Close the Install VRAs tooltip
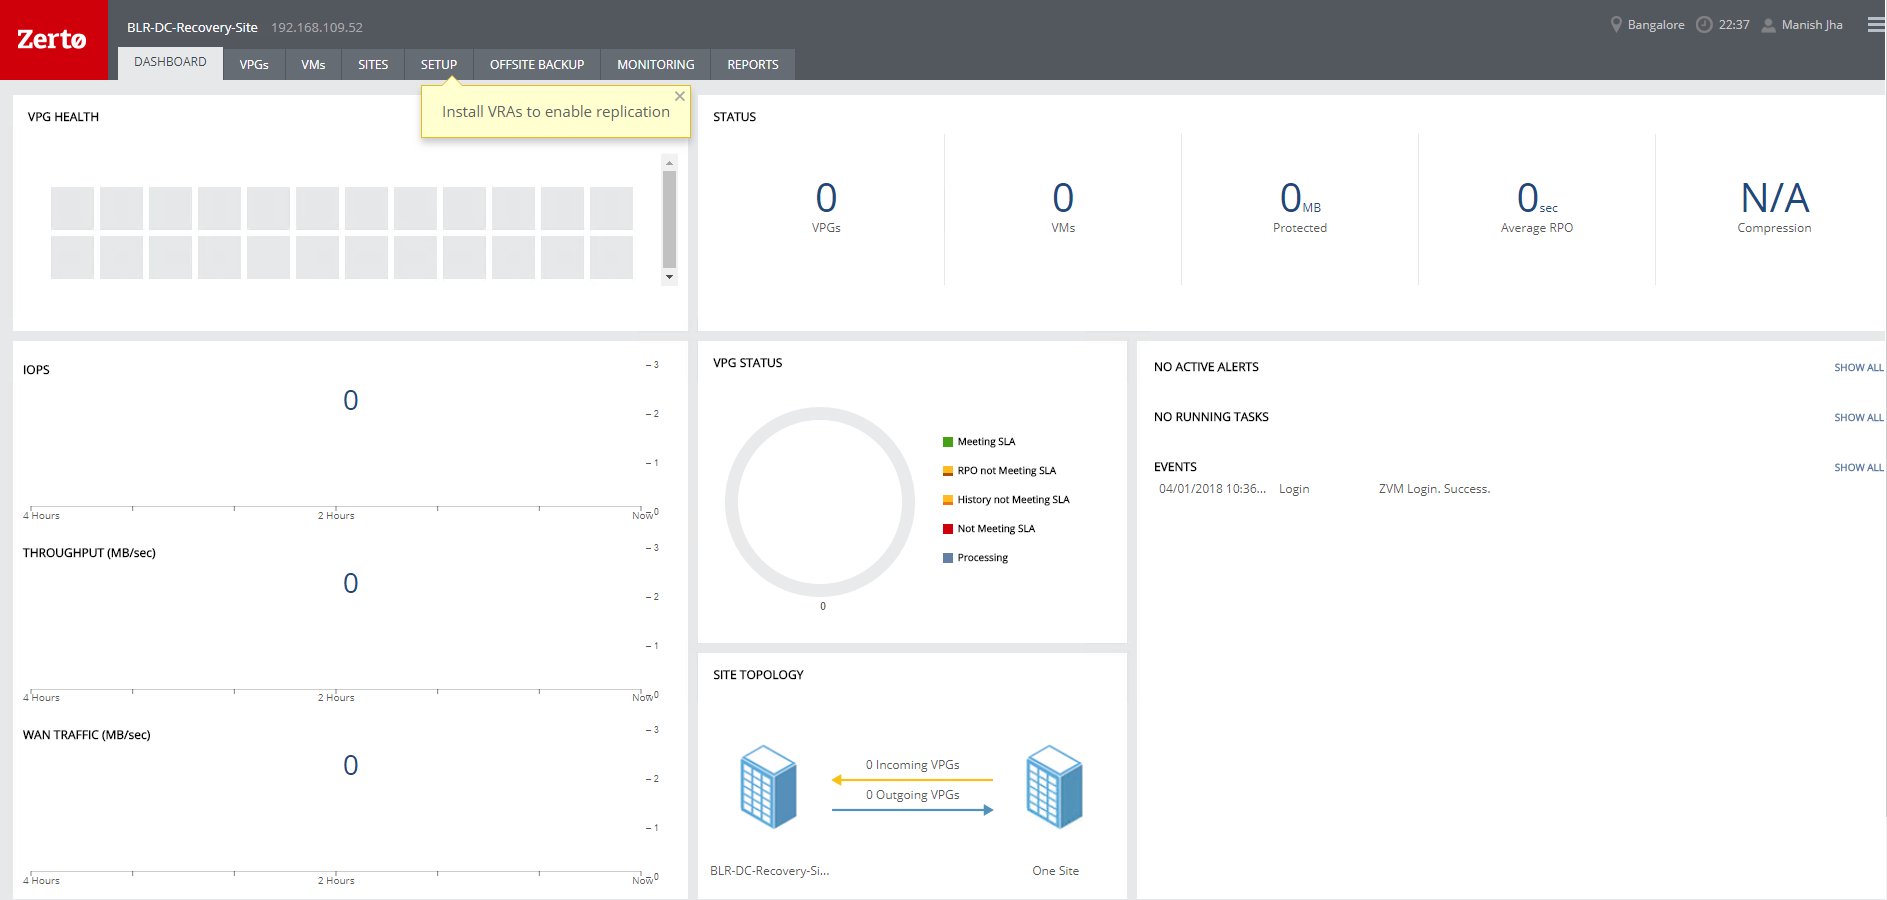The height and width of the screenshot is (900, 1887). 680,97
